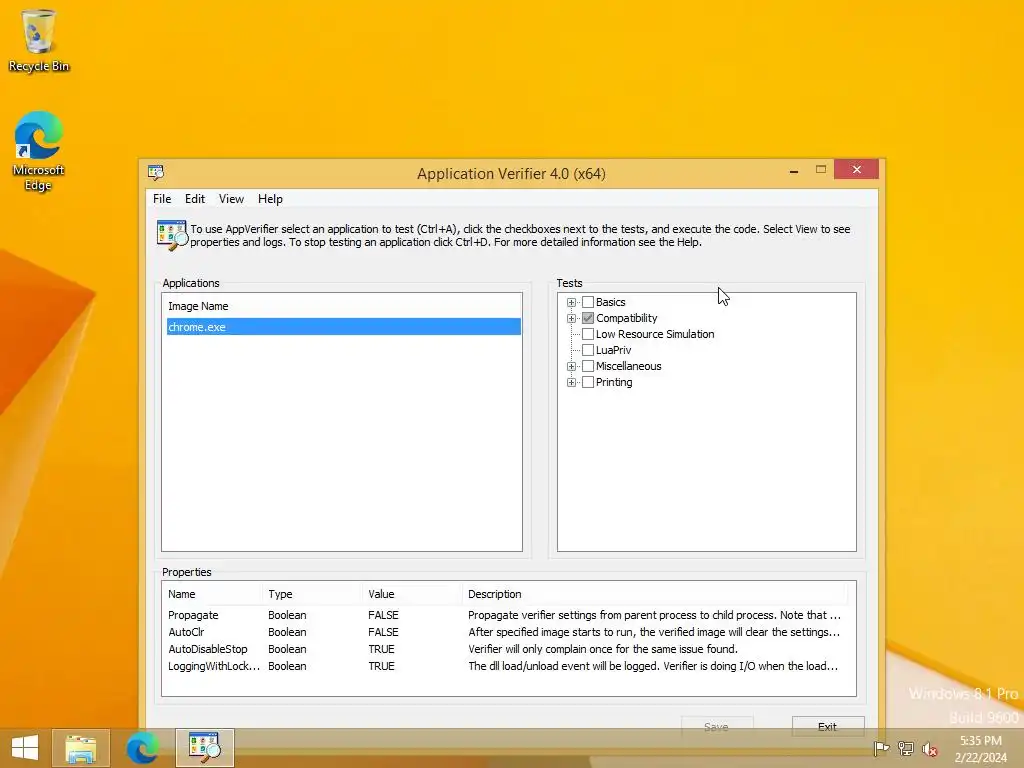The width and height of the screenshot is (1024, 768).
Task: Click the Low Resource Simulation label
Action: pyautogui.click(x=655, y=334)
